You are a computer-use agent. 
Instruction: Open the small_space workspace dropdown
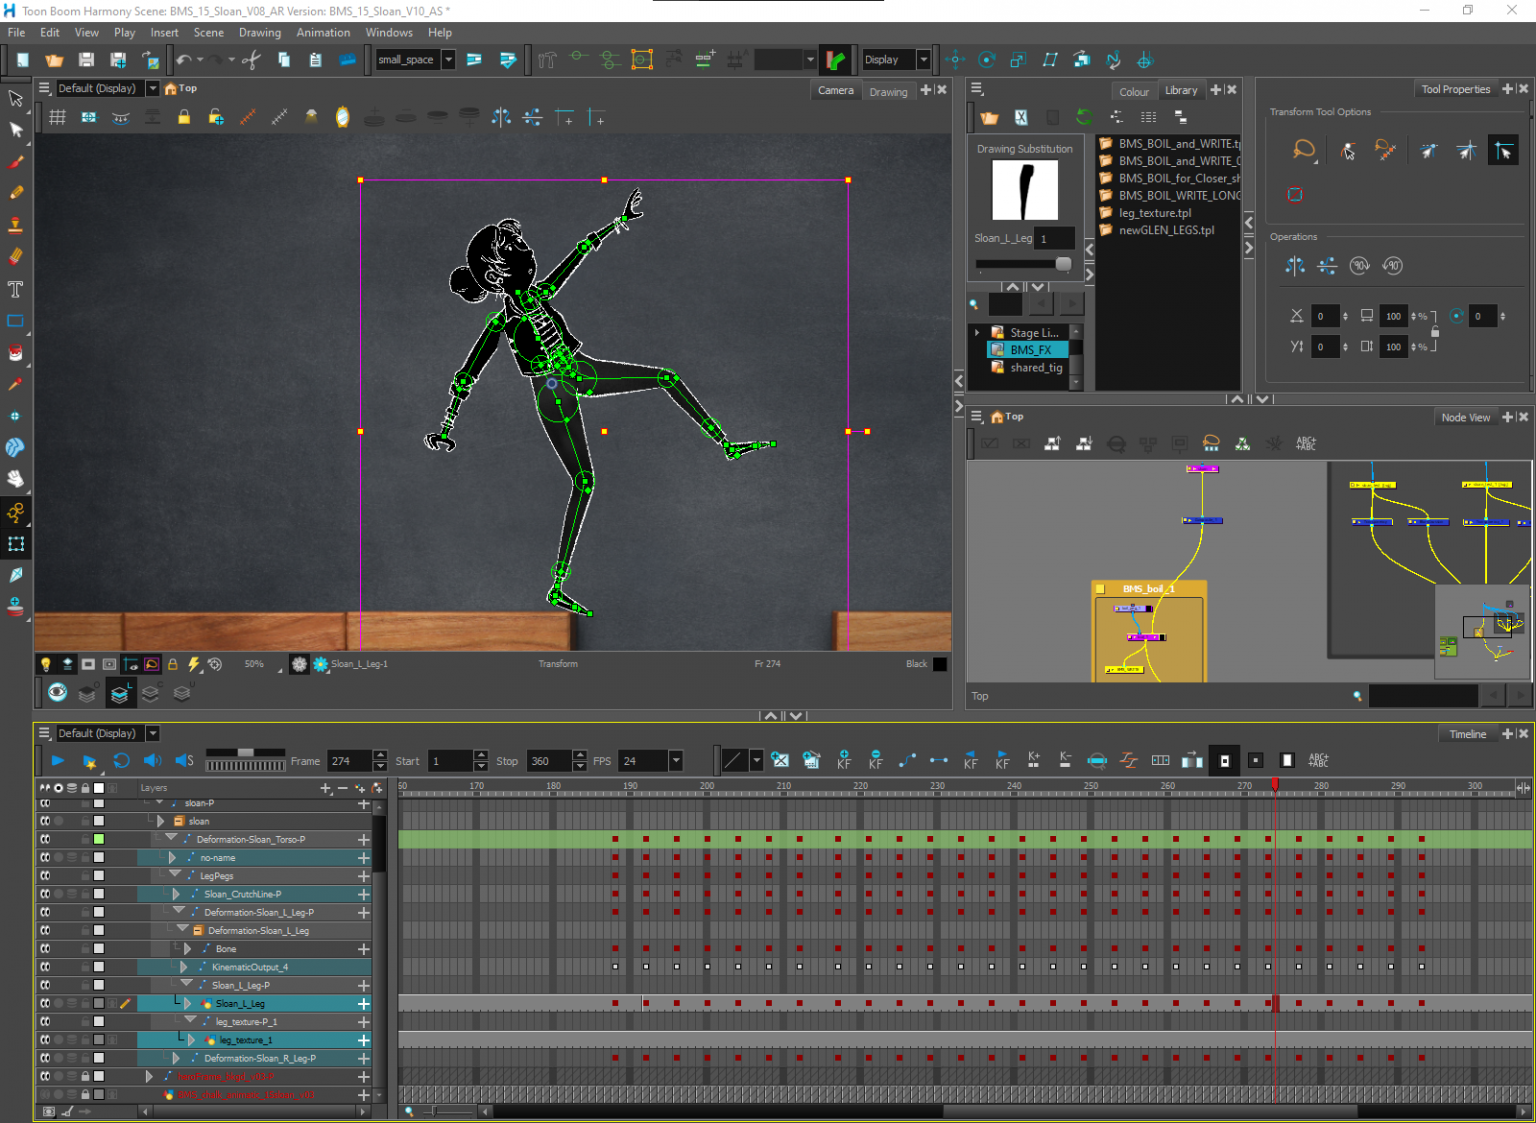(448, 60)
